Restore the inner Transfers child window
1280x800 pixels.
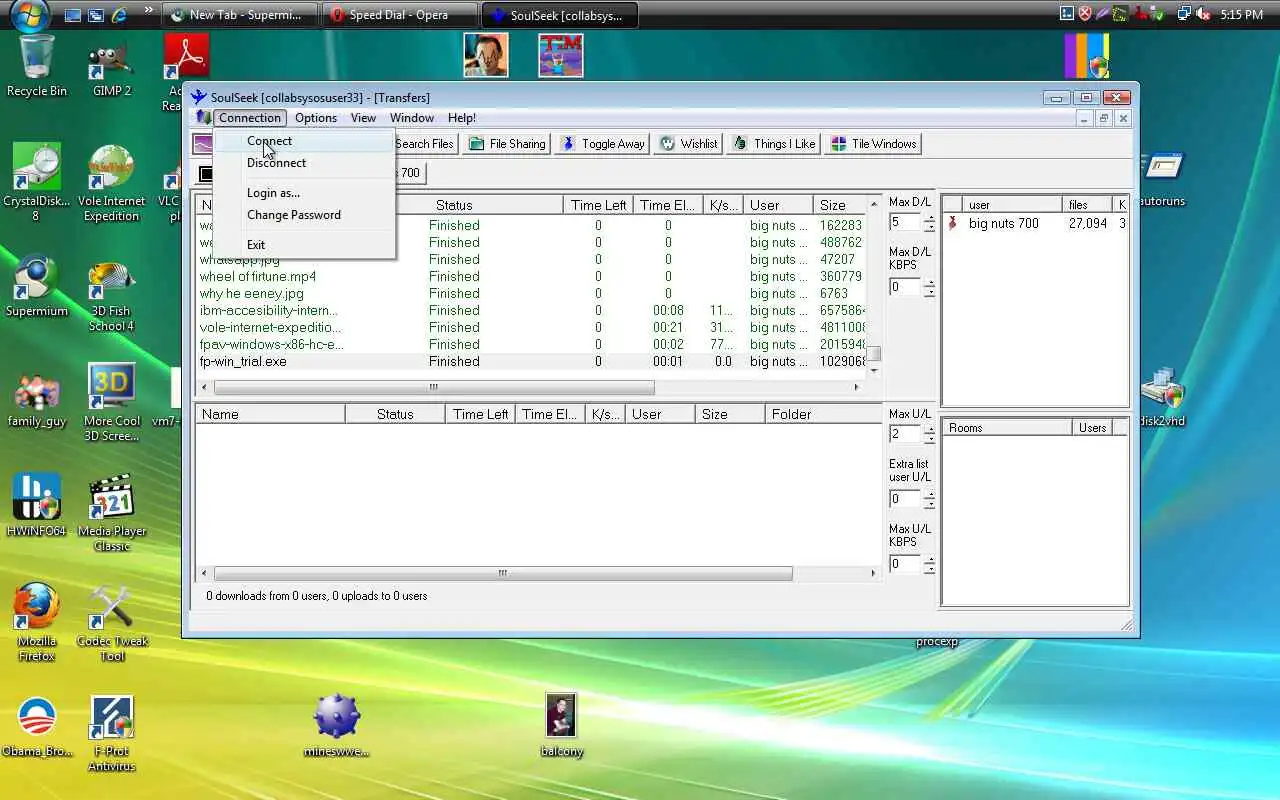coord(1104,118)
